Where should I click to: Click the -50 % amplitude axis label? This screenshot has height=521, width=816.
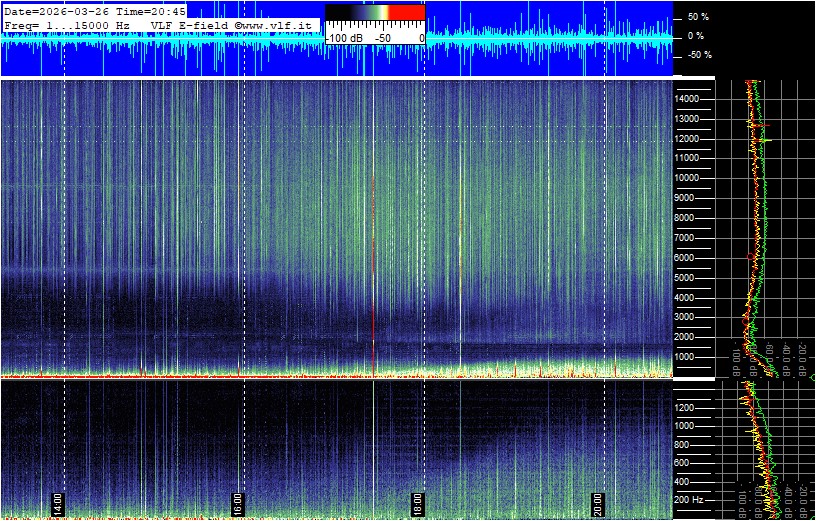(x=698, y=55)
